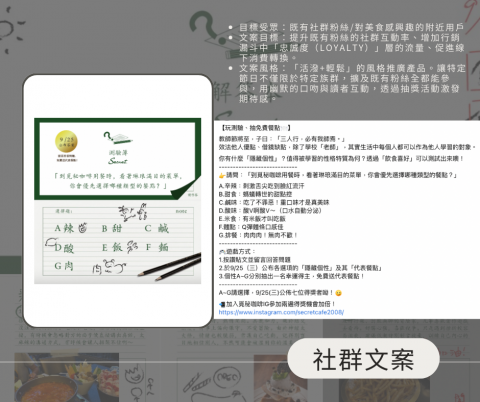This screenshot has width=480, height=402.
Task: Click the line "G.排餐：肉肉肉！無肉不歡！"
Action: pos(258,235)
